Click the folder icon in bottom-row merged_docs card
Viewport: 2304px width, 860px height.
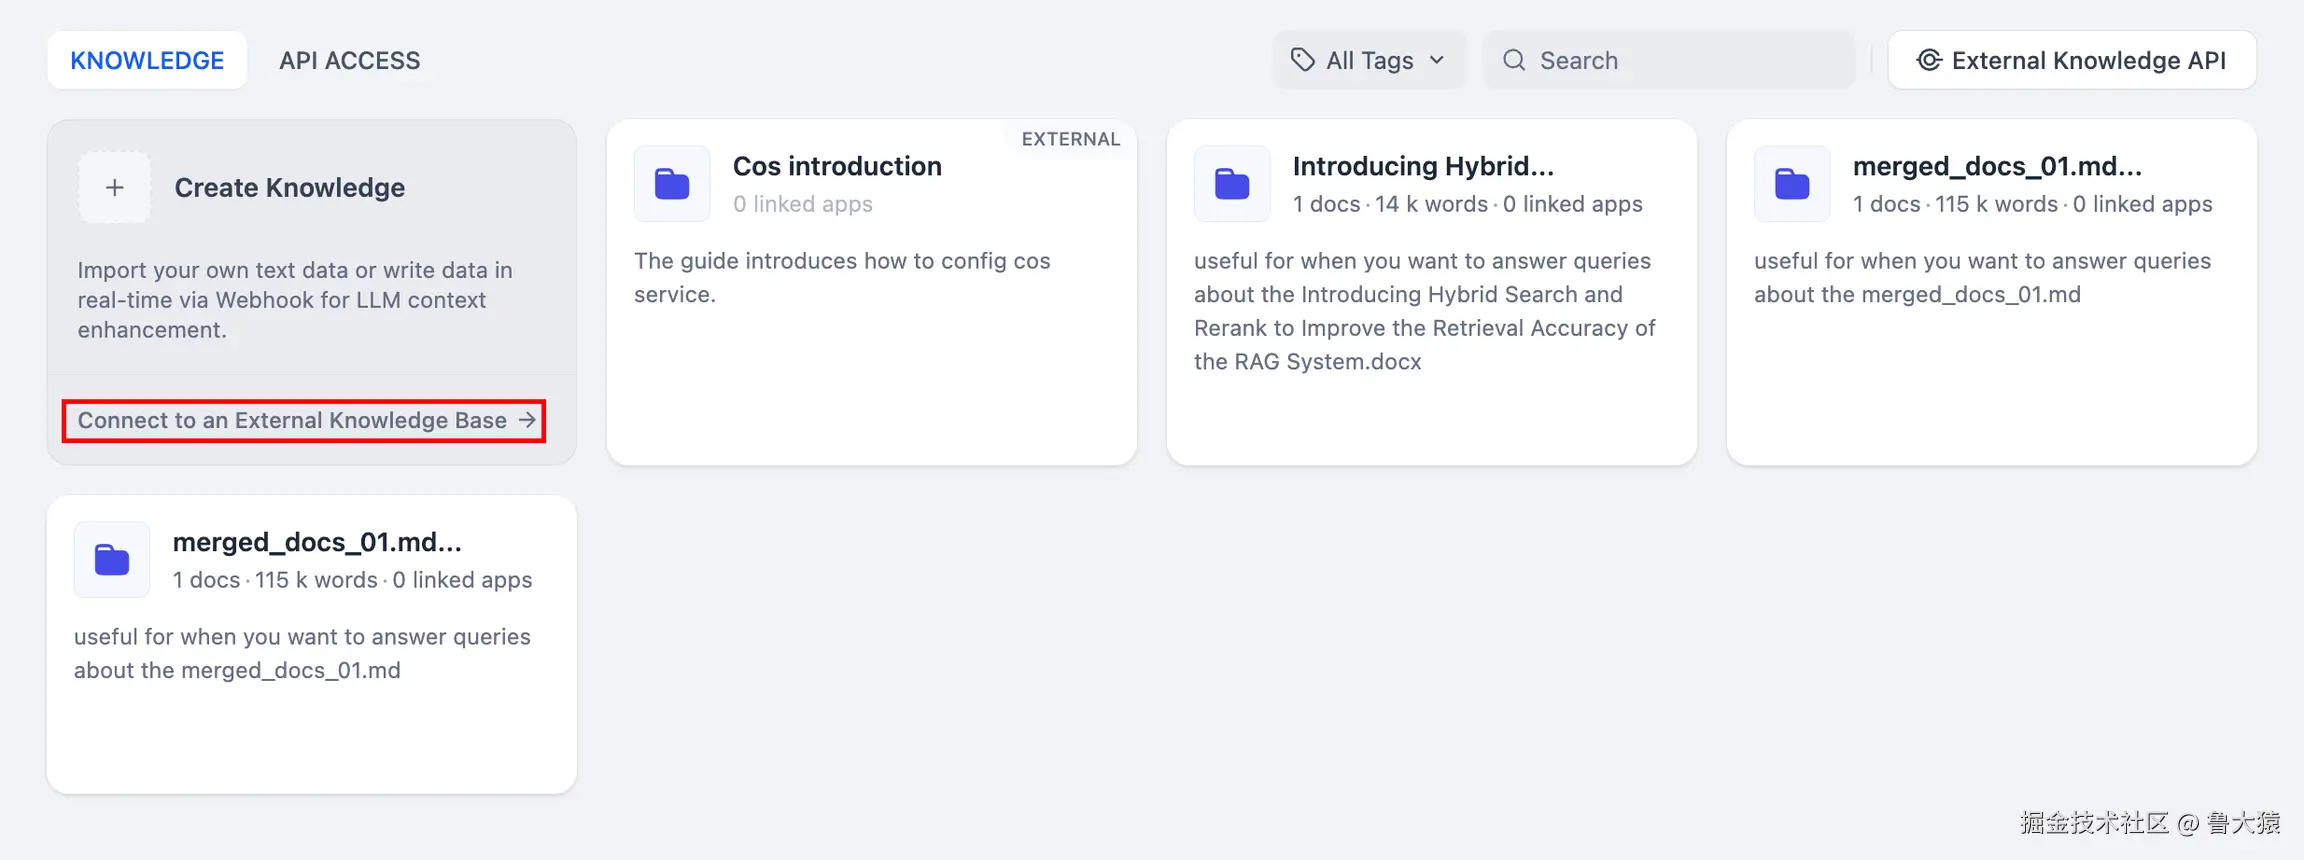(112, 560)
